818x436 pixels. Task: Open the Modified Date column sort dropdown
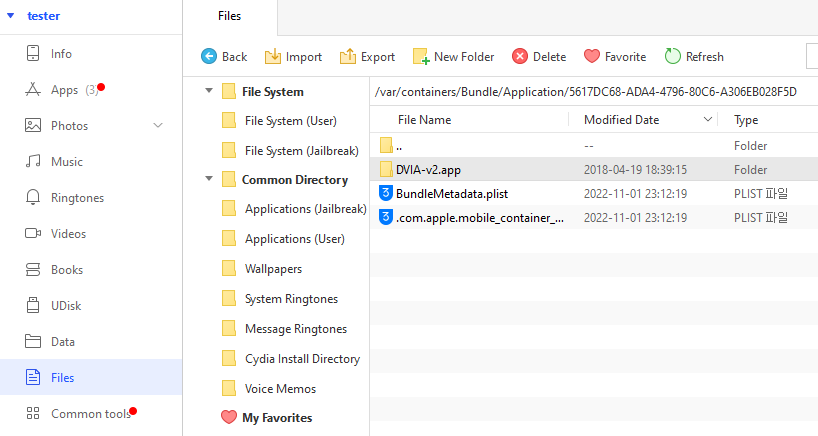(708, 119)
